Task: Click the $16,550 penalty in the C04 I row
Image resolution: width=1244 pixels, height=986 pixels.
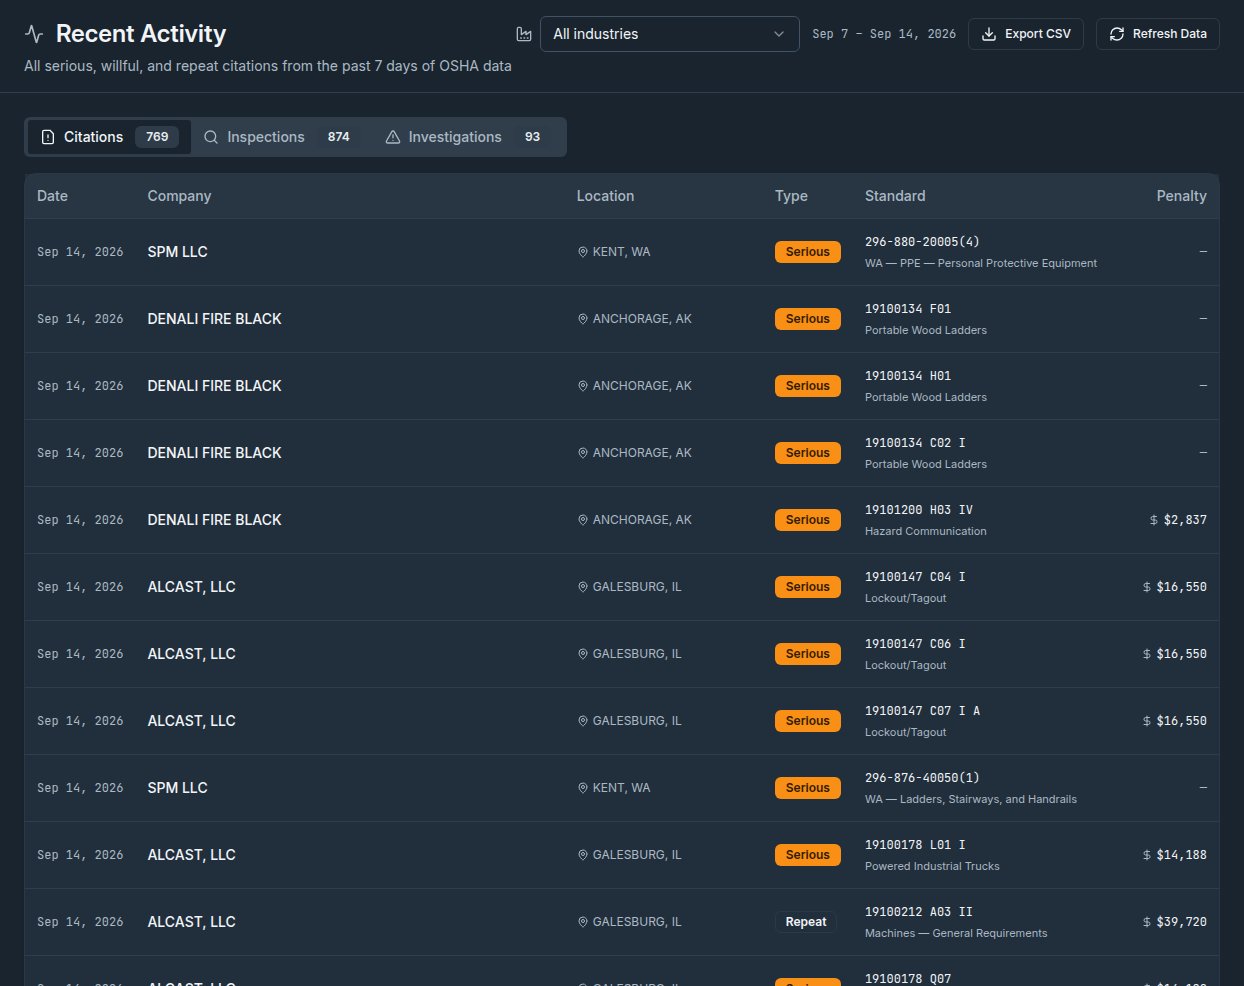Action: [1181, 587]
